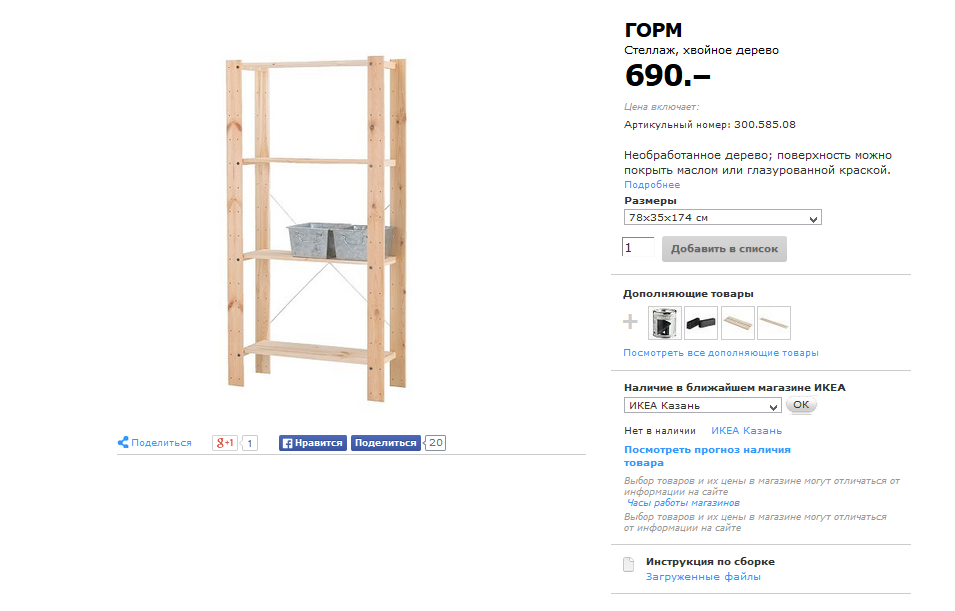The image size is (955, 611).
Task: Open the Подробнее link
Action: (652, 185)
